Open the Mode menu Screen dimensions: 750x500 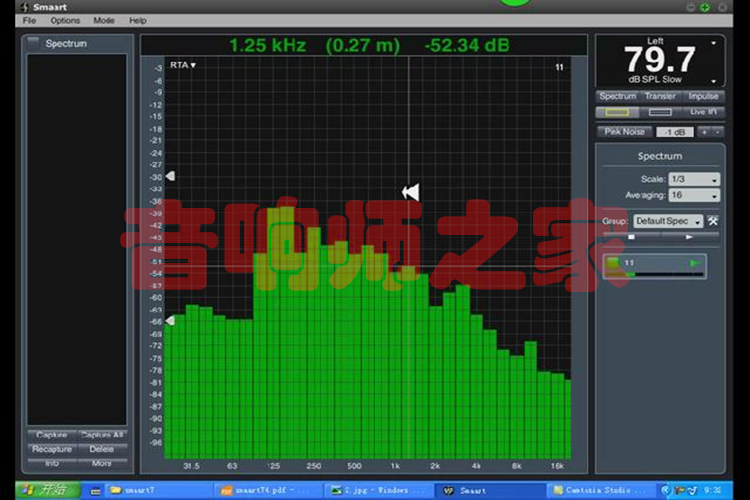pos(104,21)
